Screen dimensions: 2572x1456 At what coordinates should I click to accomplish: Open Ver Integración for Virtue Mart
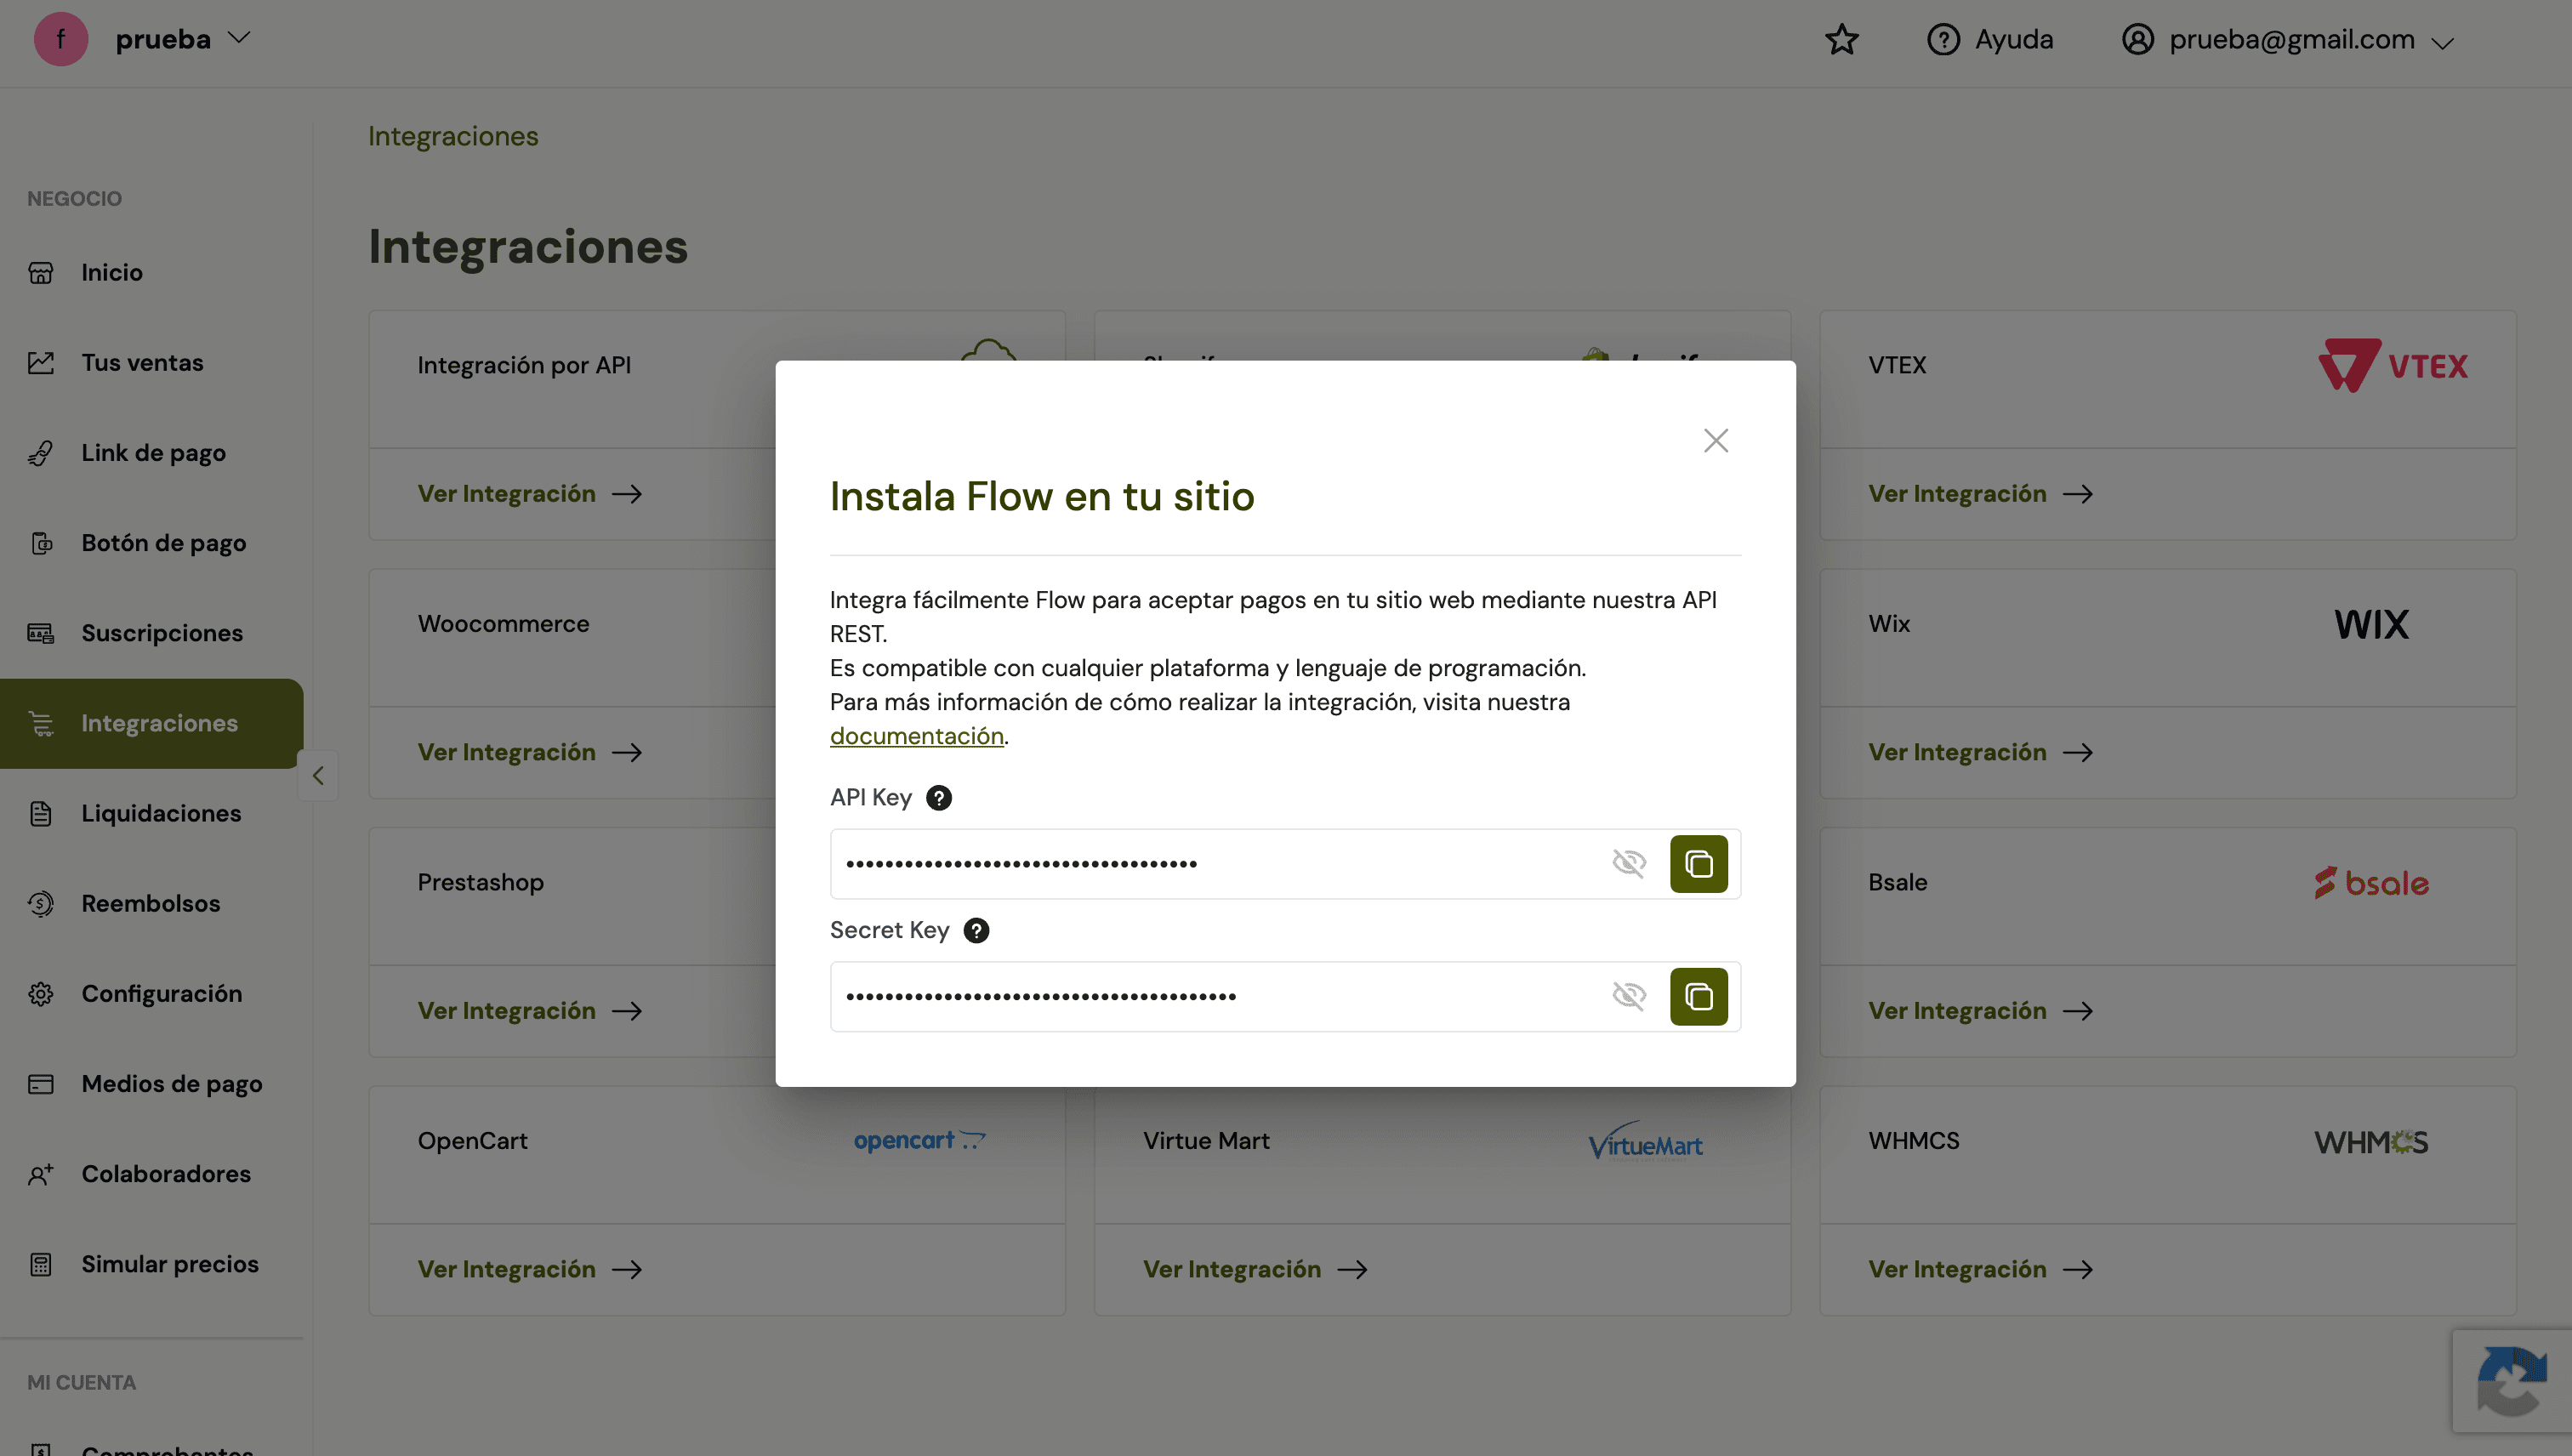[x=1255, y=1269]
